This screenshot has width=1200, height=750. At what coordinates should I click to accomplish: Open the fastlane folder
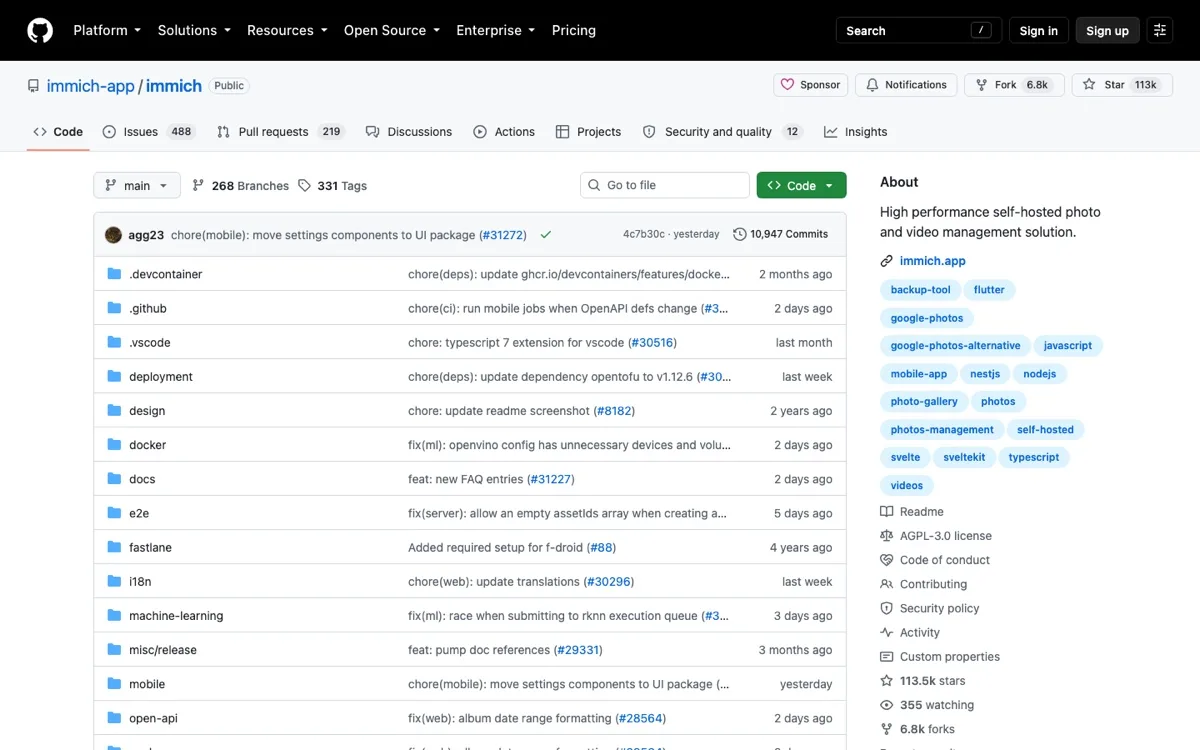[x=150, y=547]
